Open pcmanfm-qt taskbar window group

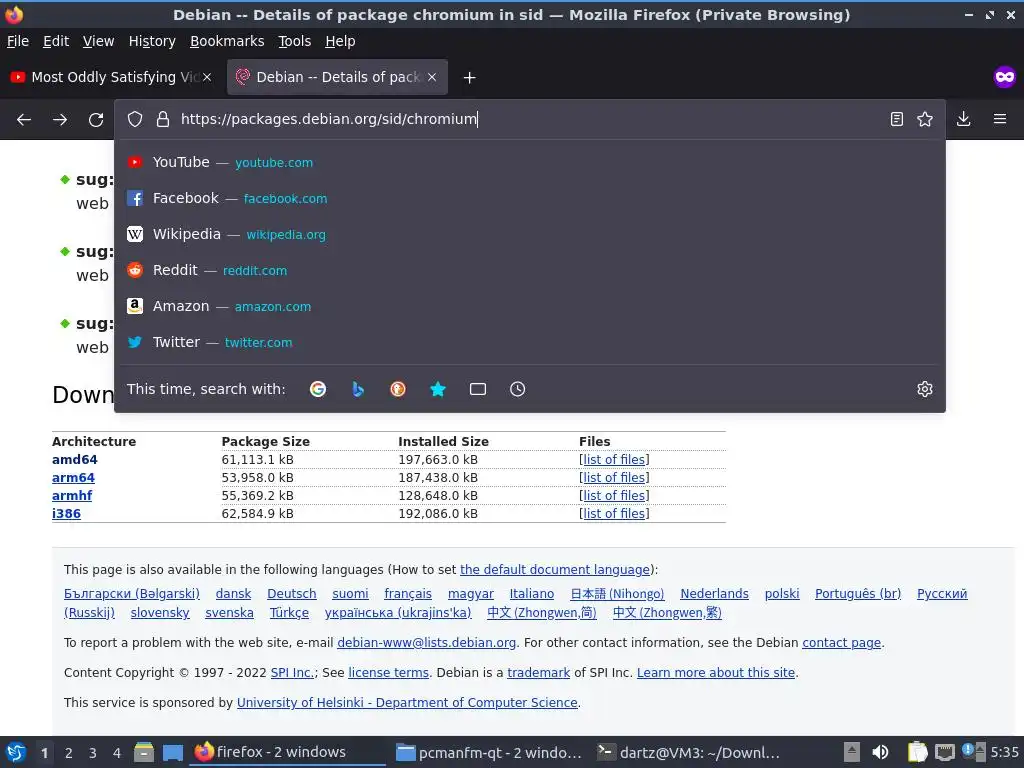coord(488,752)
